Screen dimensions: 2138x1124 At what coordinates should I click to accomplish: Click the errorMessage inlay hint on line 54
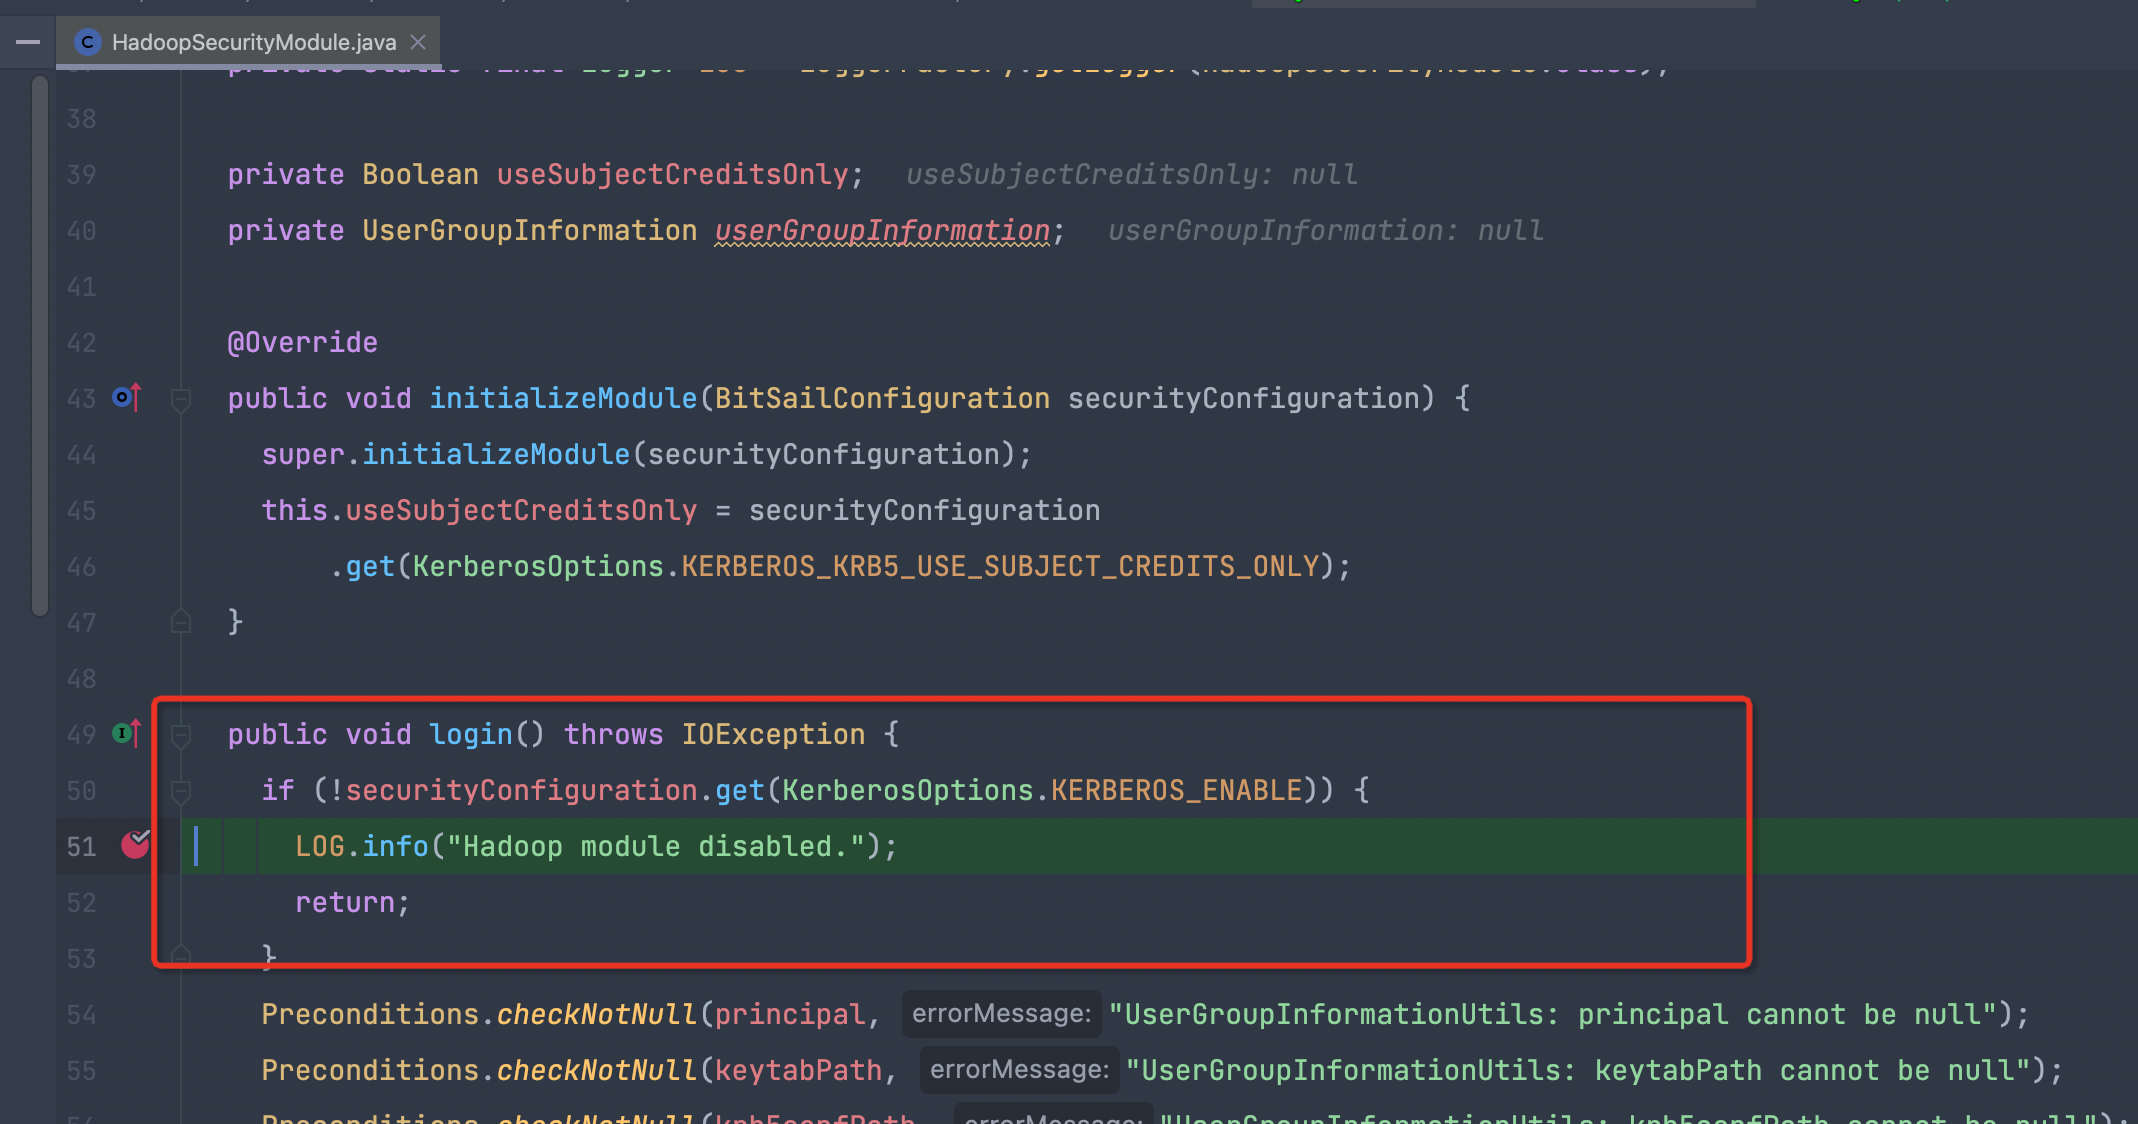tap(1001, 1014)
